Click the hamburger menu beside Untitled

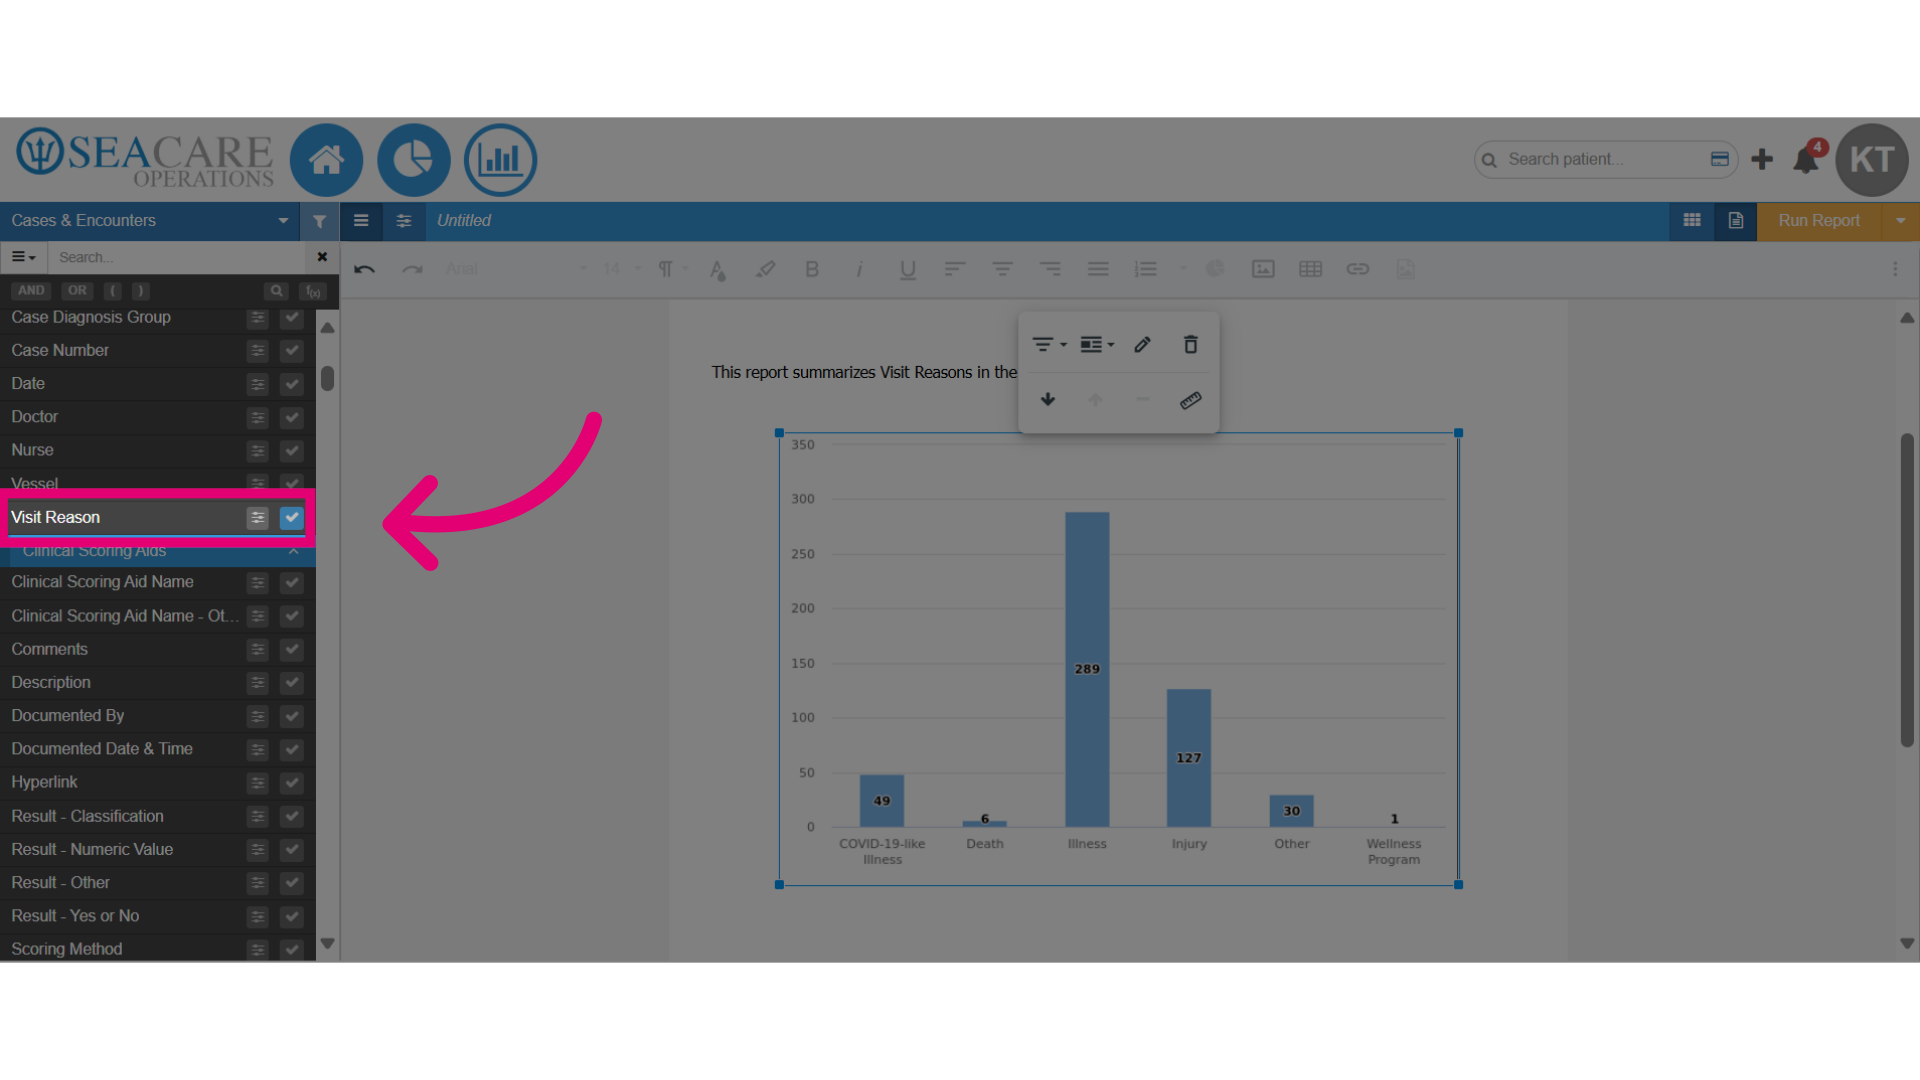coord(361,221)
